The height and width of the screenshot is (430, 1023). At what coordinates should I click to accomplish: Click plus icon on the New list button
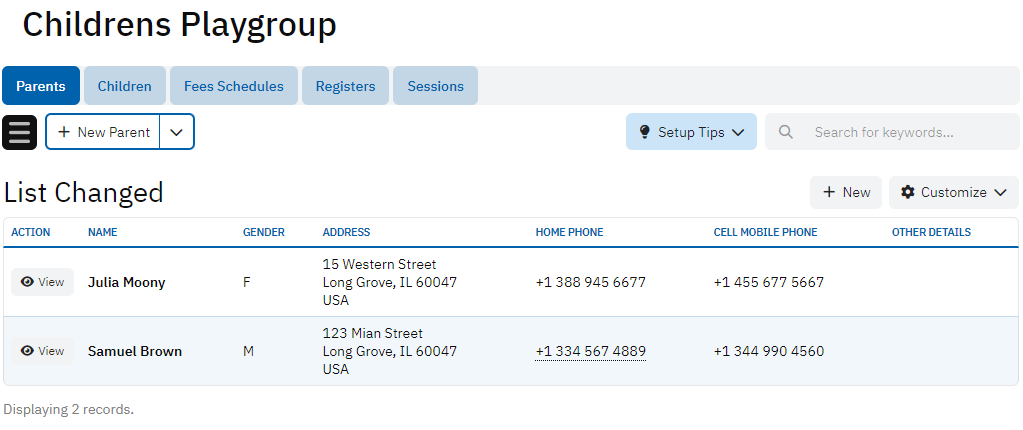[829, 192]
